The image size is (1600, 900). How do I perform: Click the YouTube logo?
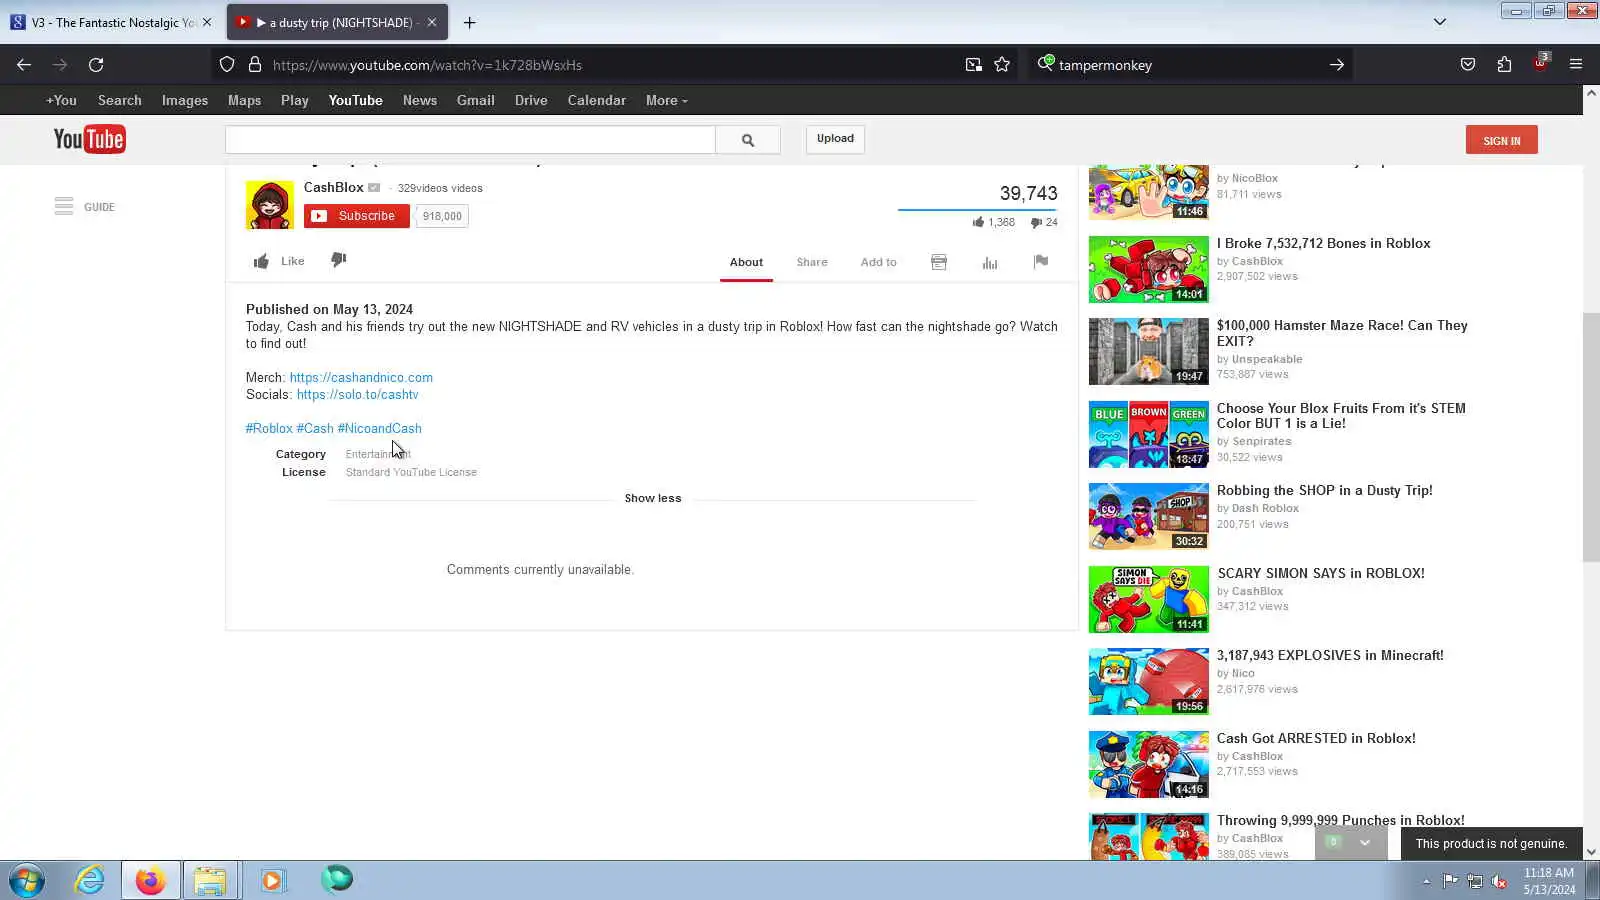click(89, 139)
